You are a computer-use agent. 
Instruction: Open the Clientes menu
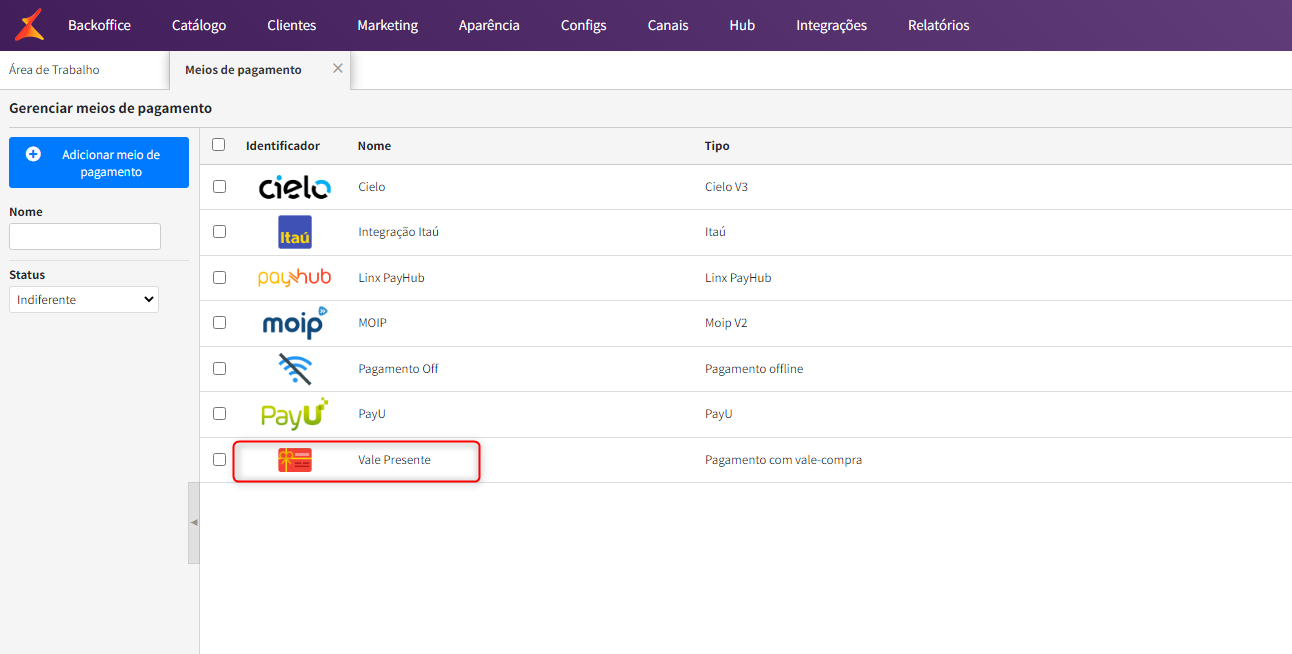coord(292,25)
